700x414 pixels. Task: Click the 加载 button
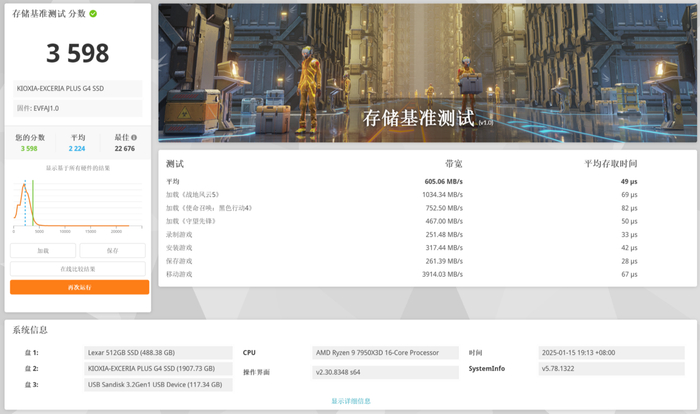[43, 251]
